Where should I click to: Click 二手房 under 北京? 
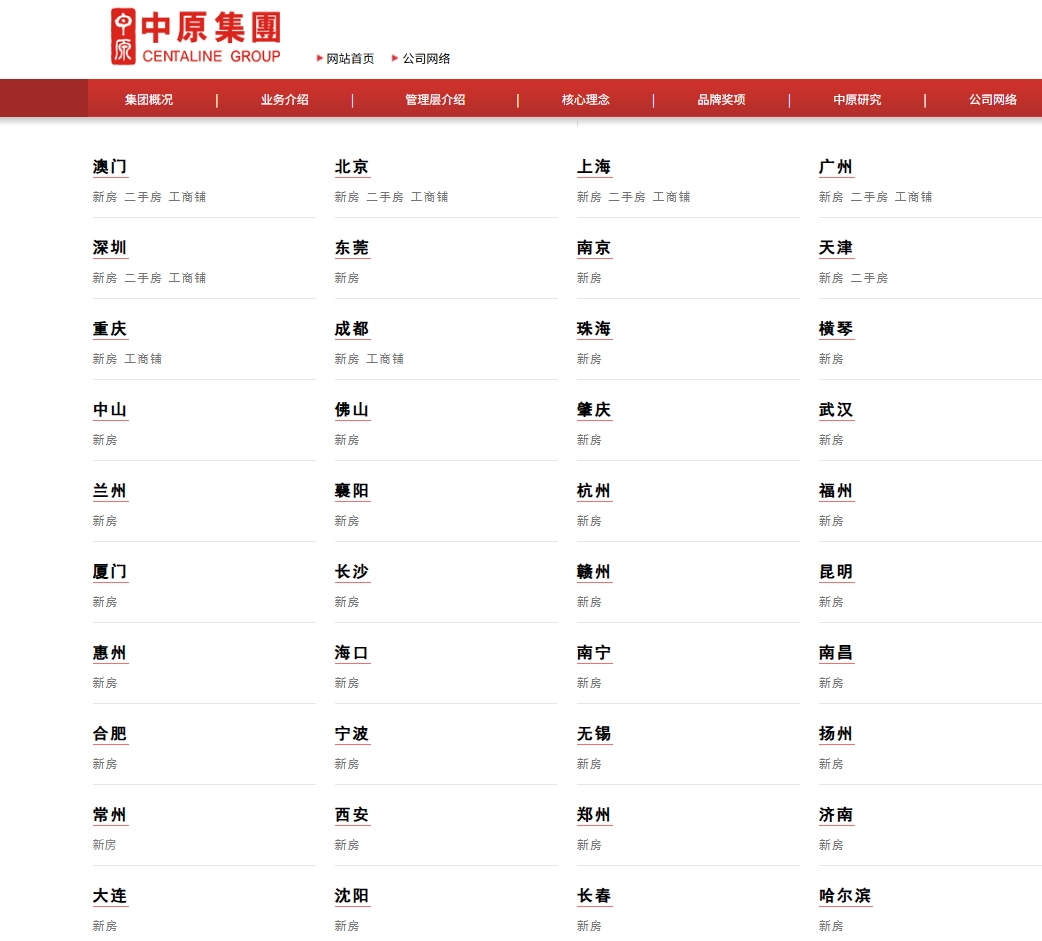(x=385, y=197)
